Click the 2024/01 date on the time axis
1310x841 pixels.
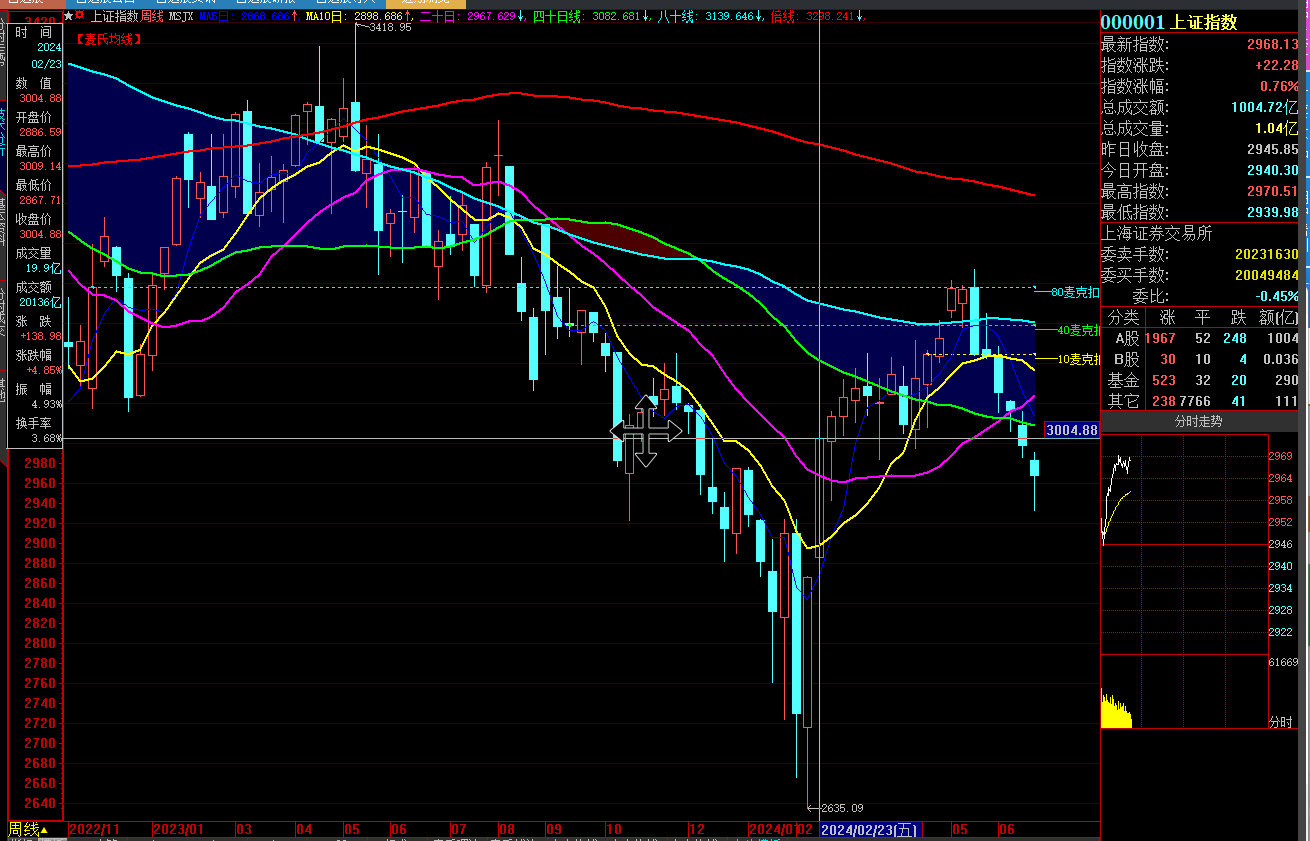tap(773, 830)
